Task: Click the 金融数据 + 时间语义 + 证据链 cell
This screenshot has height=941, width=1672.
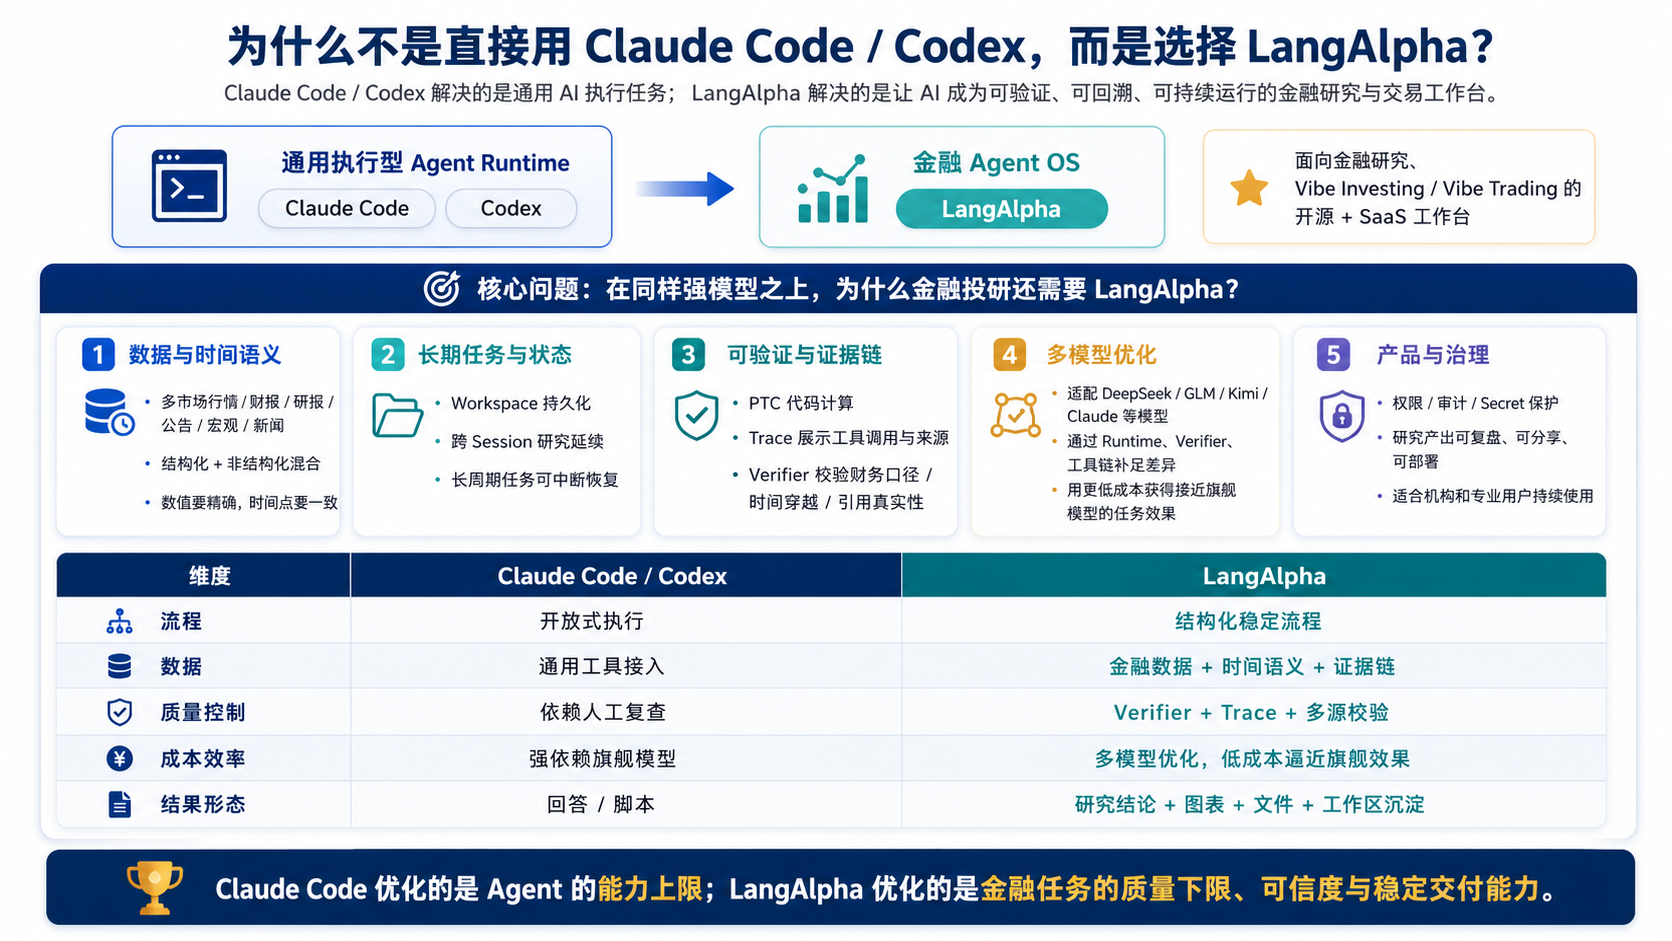Action: (1252, 667)
